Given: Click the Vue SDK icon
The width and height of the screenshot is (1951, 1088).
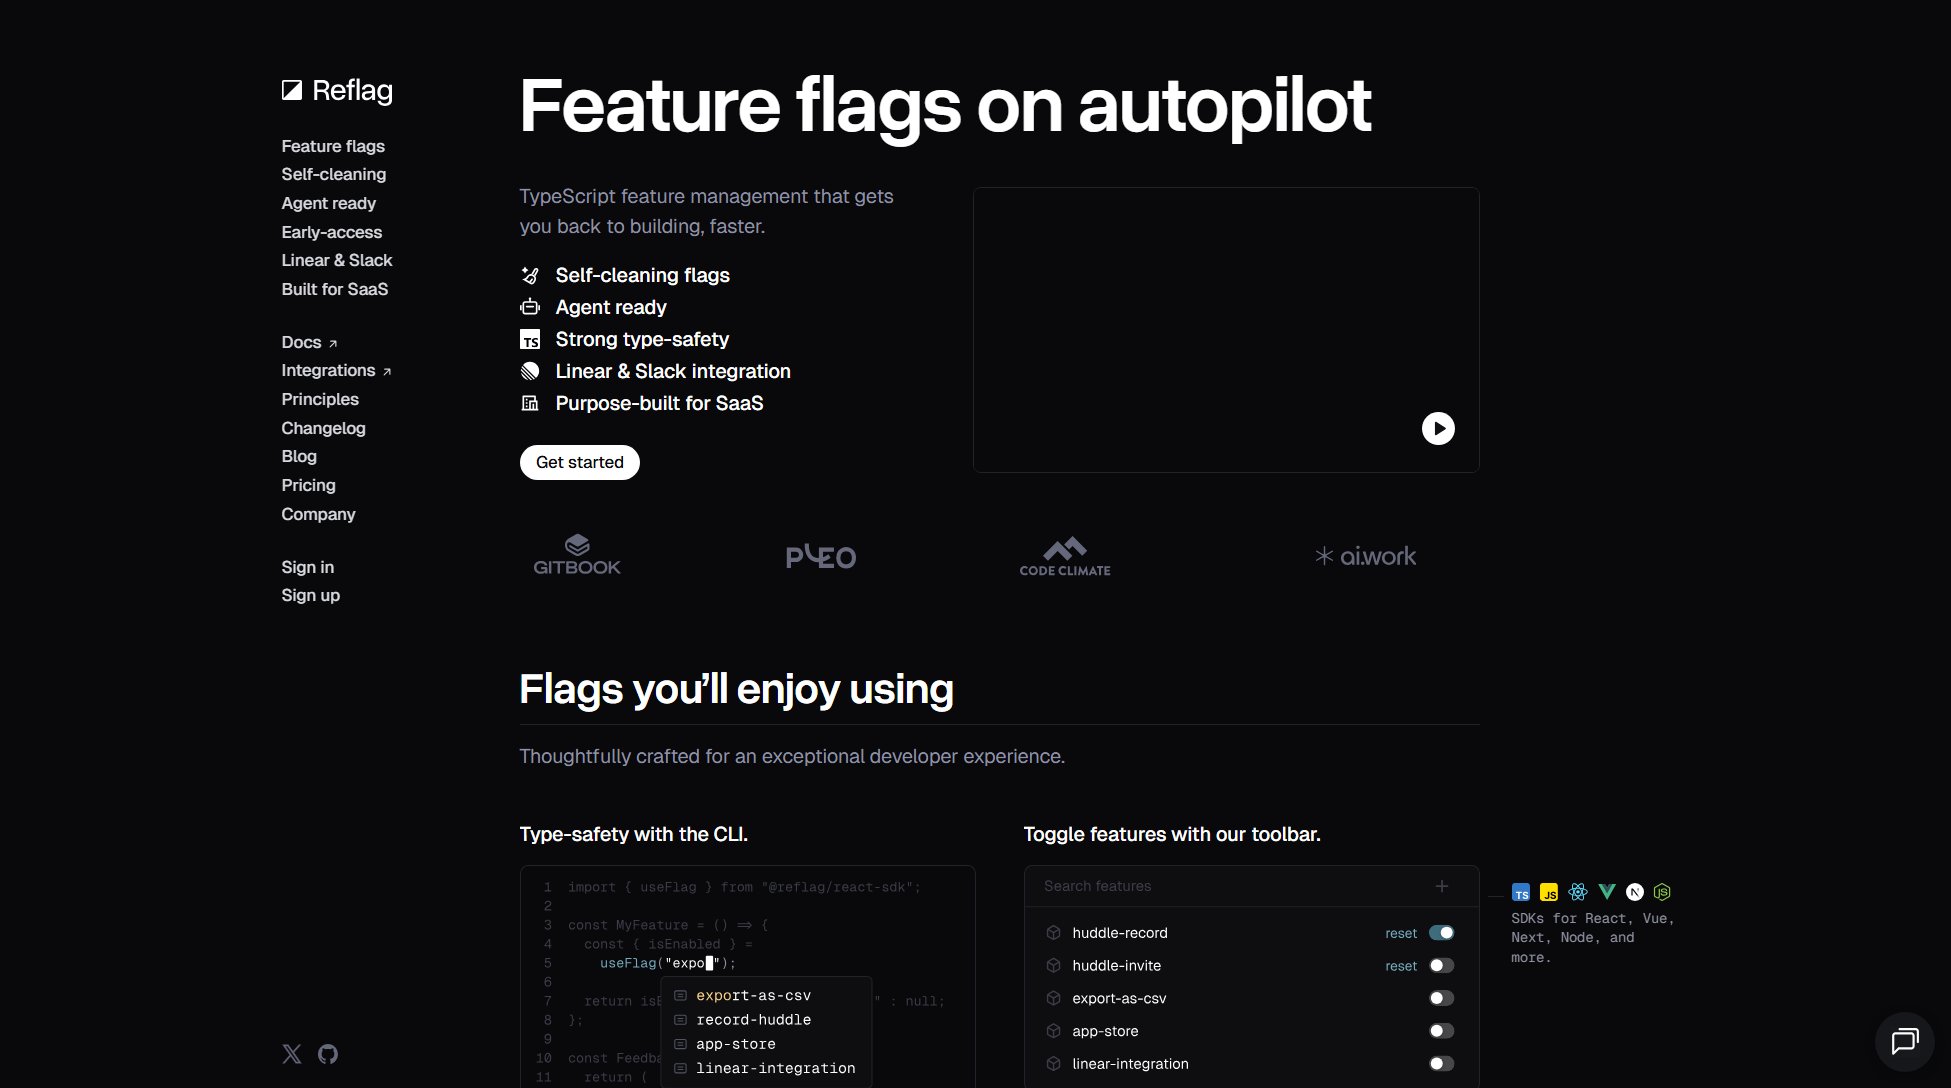Looking at the screenshot, I should click(1607, 892).
